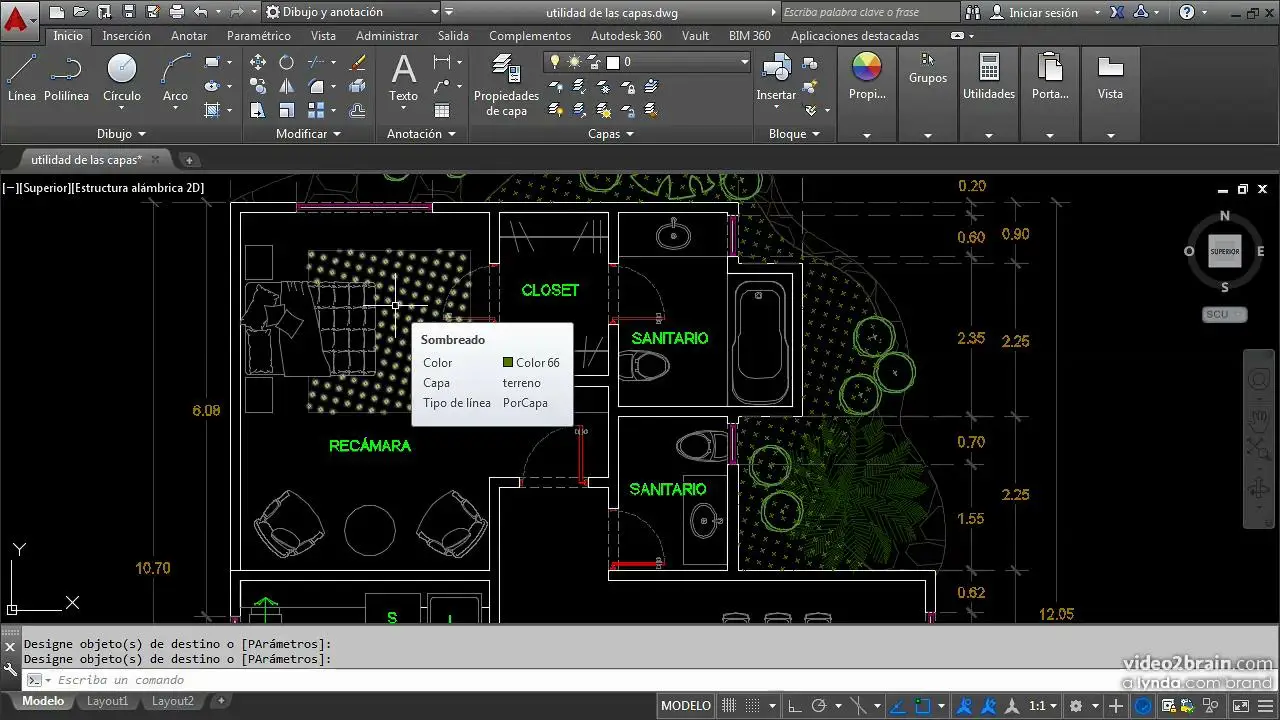The height and width of the screenshot is (720, 1280).
Task: Select the Arco tool
Action: click(x=175, y=78)
